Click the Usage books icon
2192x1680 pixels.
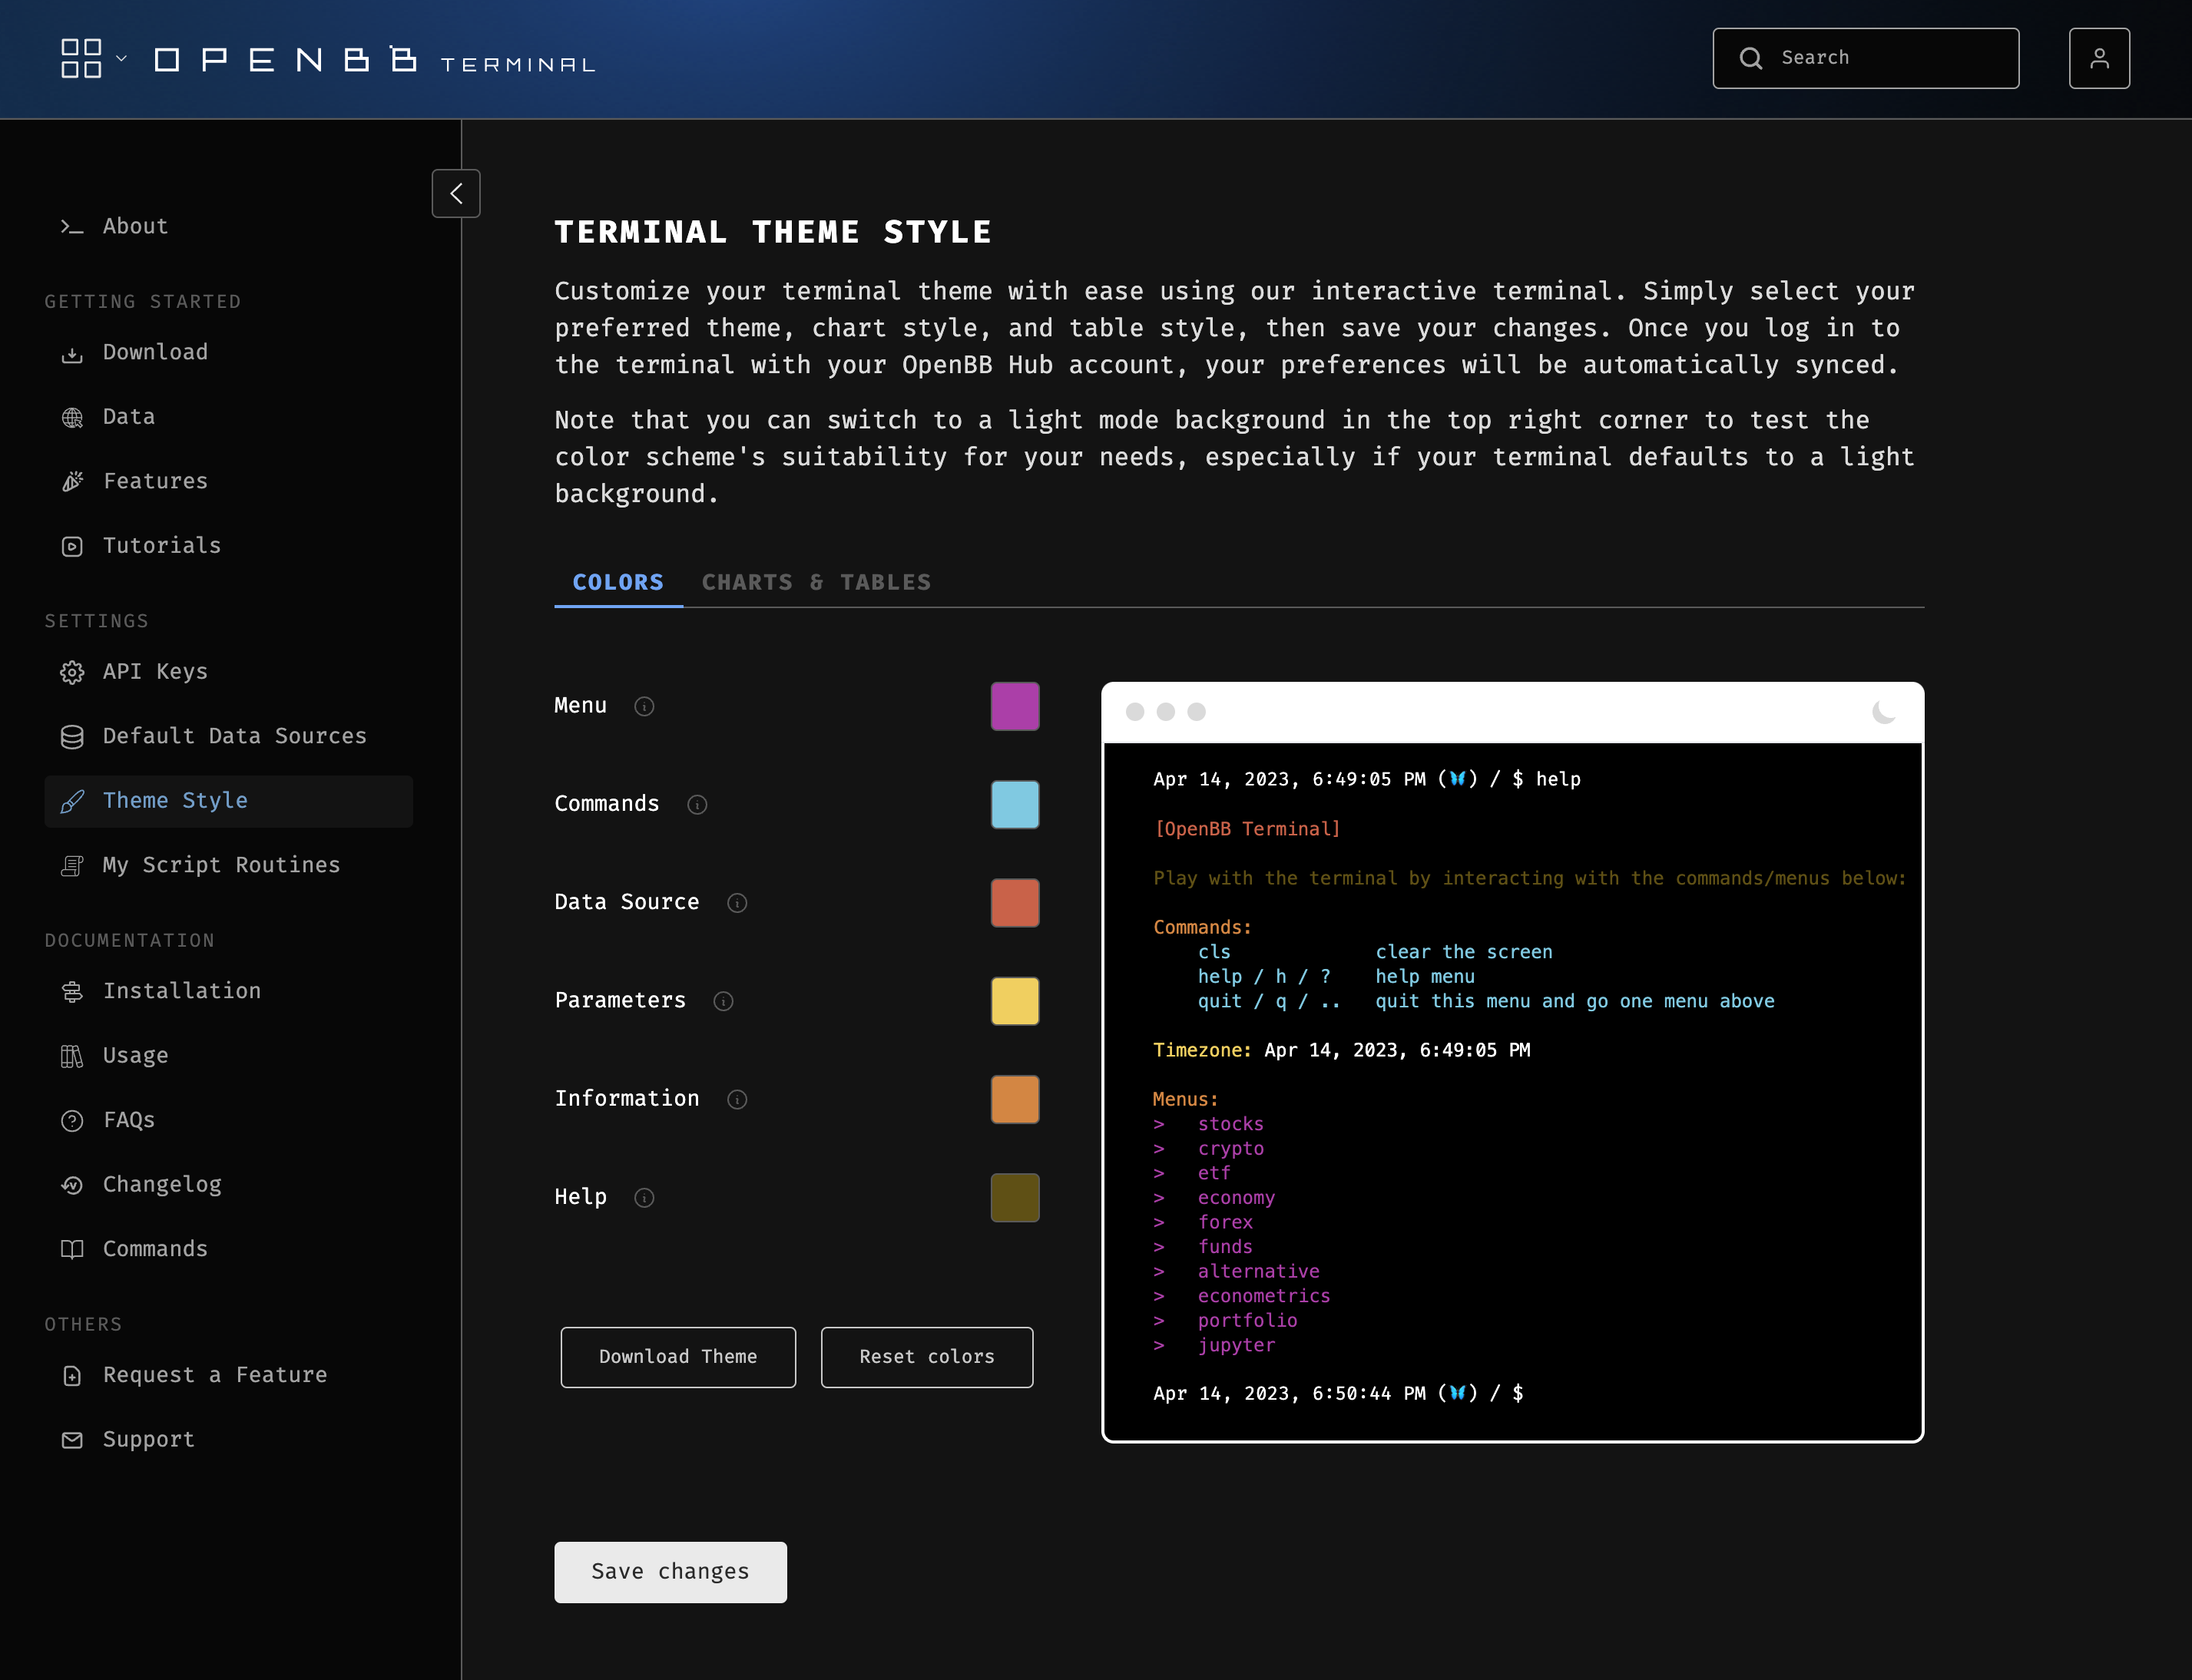(x=72, y=1056)
